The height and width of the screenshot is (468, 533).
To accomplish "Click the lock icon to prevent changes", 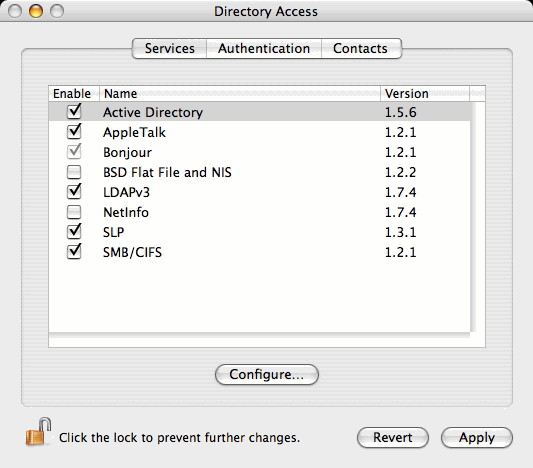I will [x=38, y=432].
